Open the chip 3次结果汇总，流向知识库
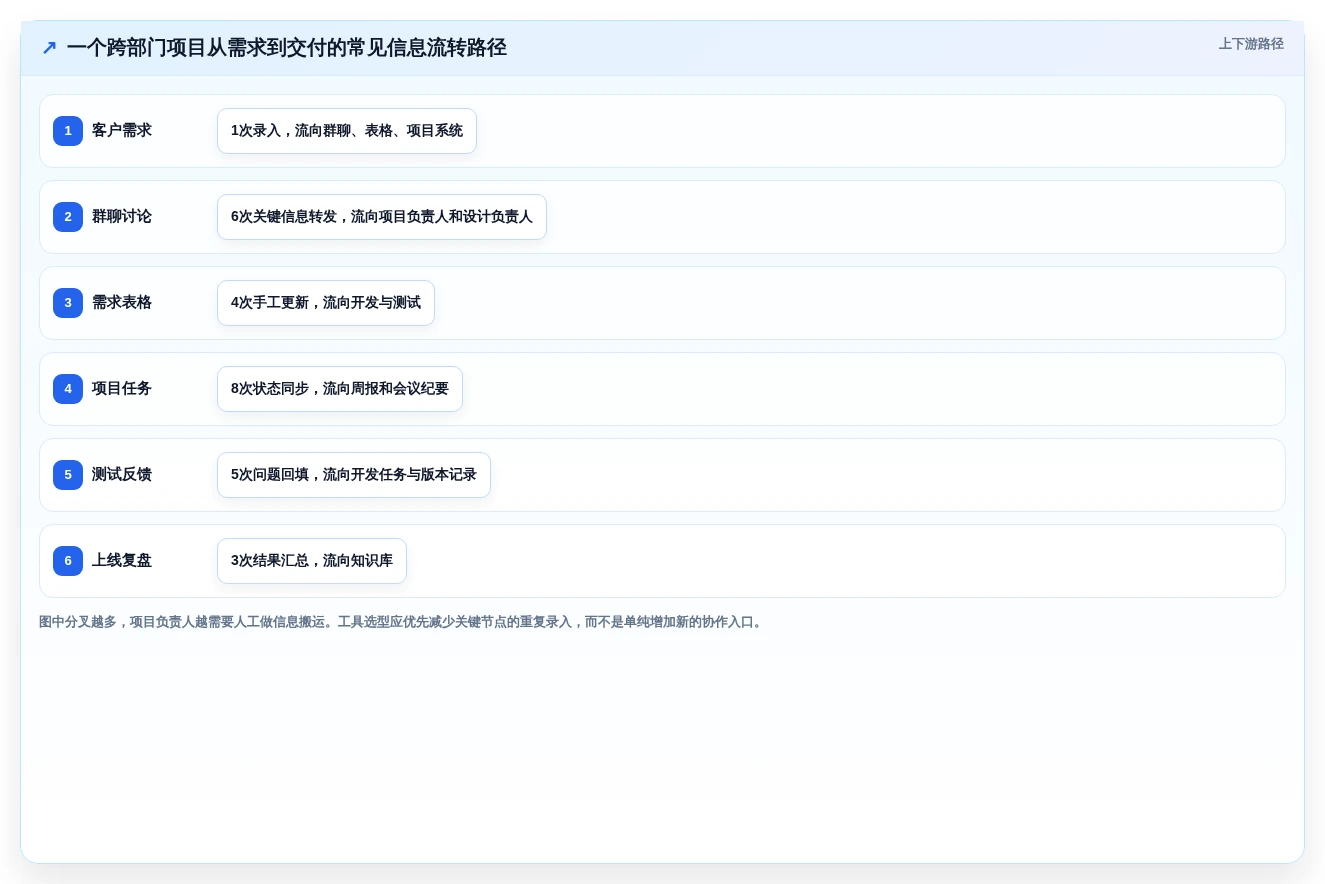The height and width of the screenshot is (884, 1325). tap(312, 561)
